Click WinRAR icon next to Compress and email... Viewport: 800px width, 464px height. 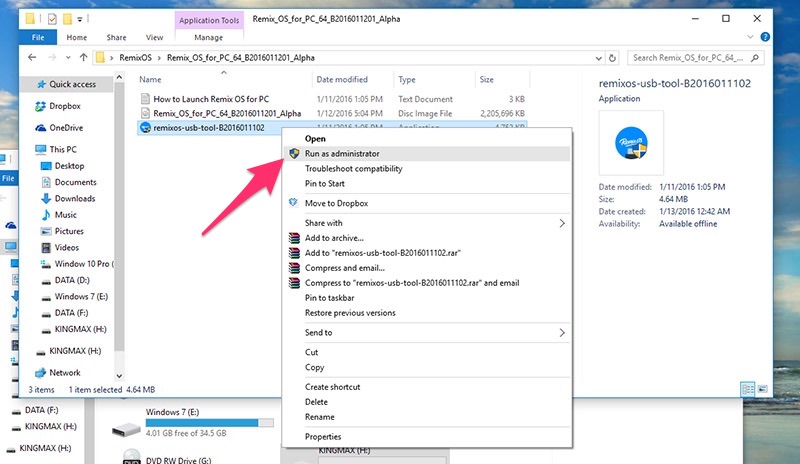[x=294, y=268]
